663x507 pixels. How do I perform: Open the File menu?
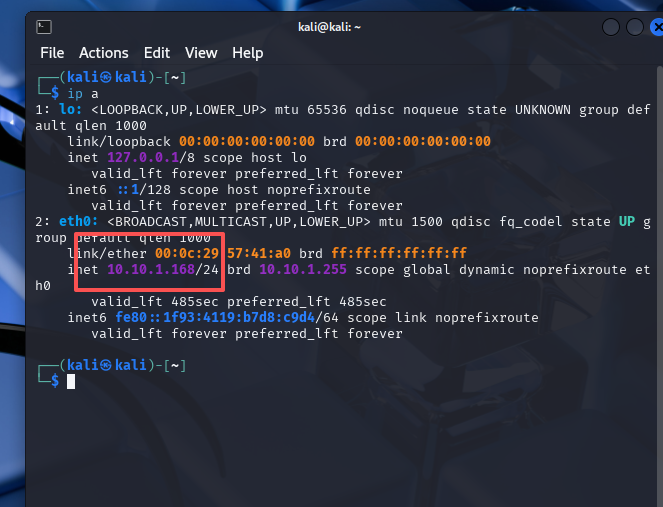[52, 53]
